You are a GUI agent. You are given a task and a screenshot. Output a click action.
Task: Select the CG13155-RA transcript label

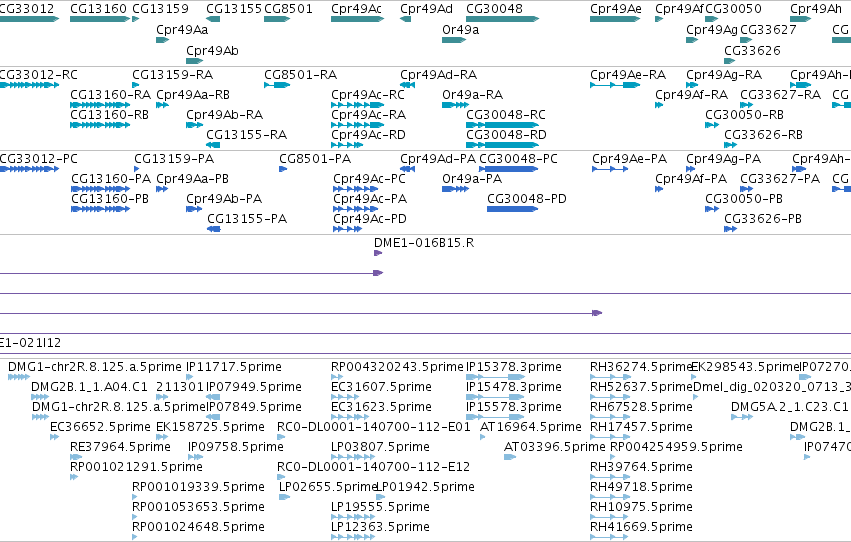pyautogui.click(x=246, y=135)
